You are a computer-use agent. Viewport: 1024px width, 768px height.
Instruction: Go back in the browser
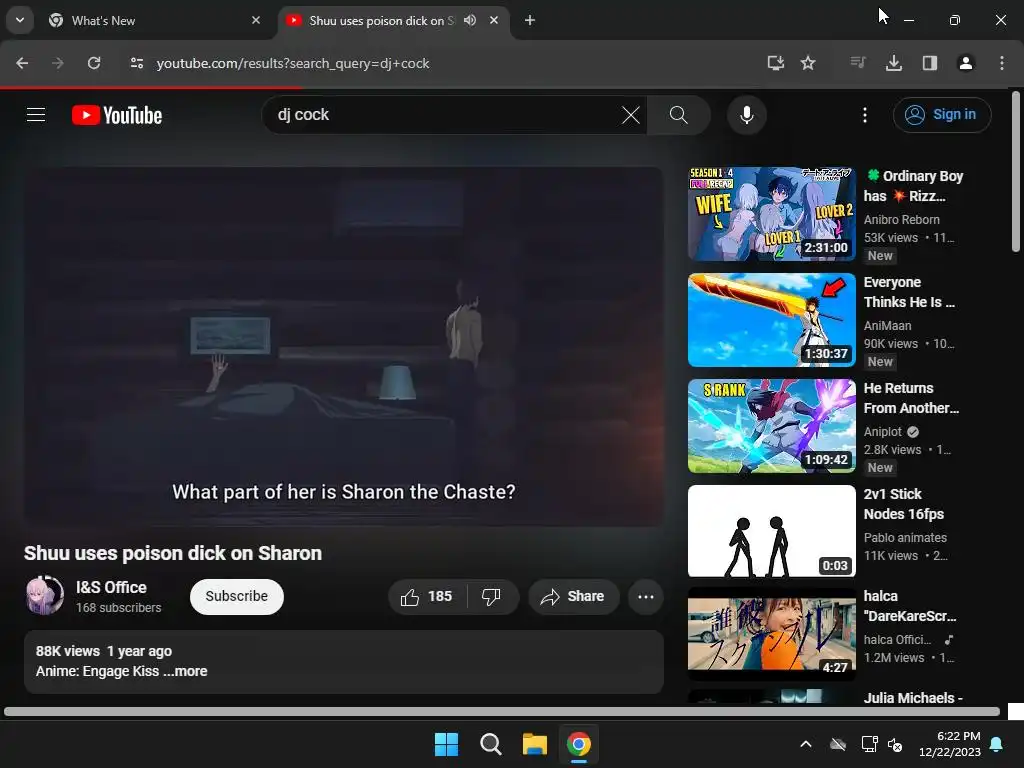[22, 63]
